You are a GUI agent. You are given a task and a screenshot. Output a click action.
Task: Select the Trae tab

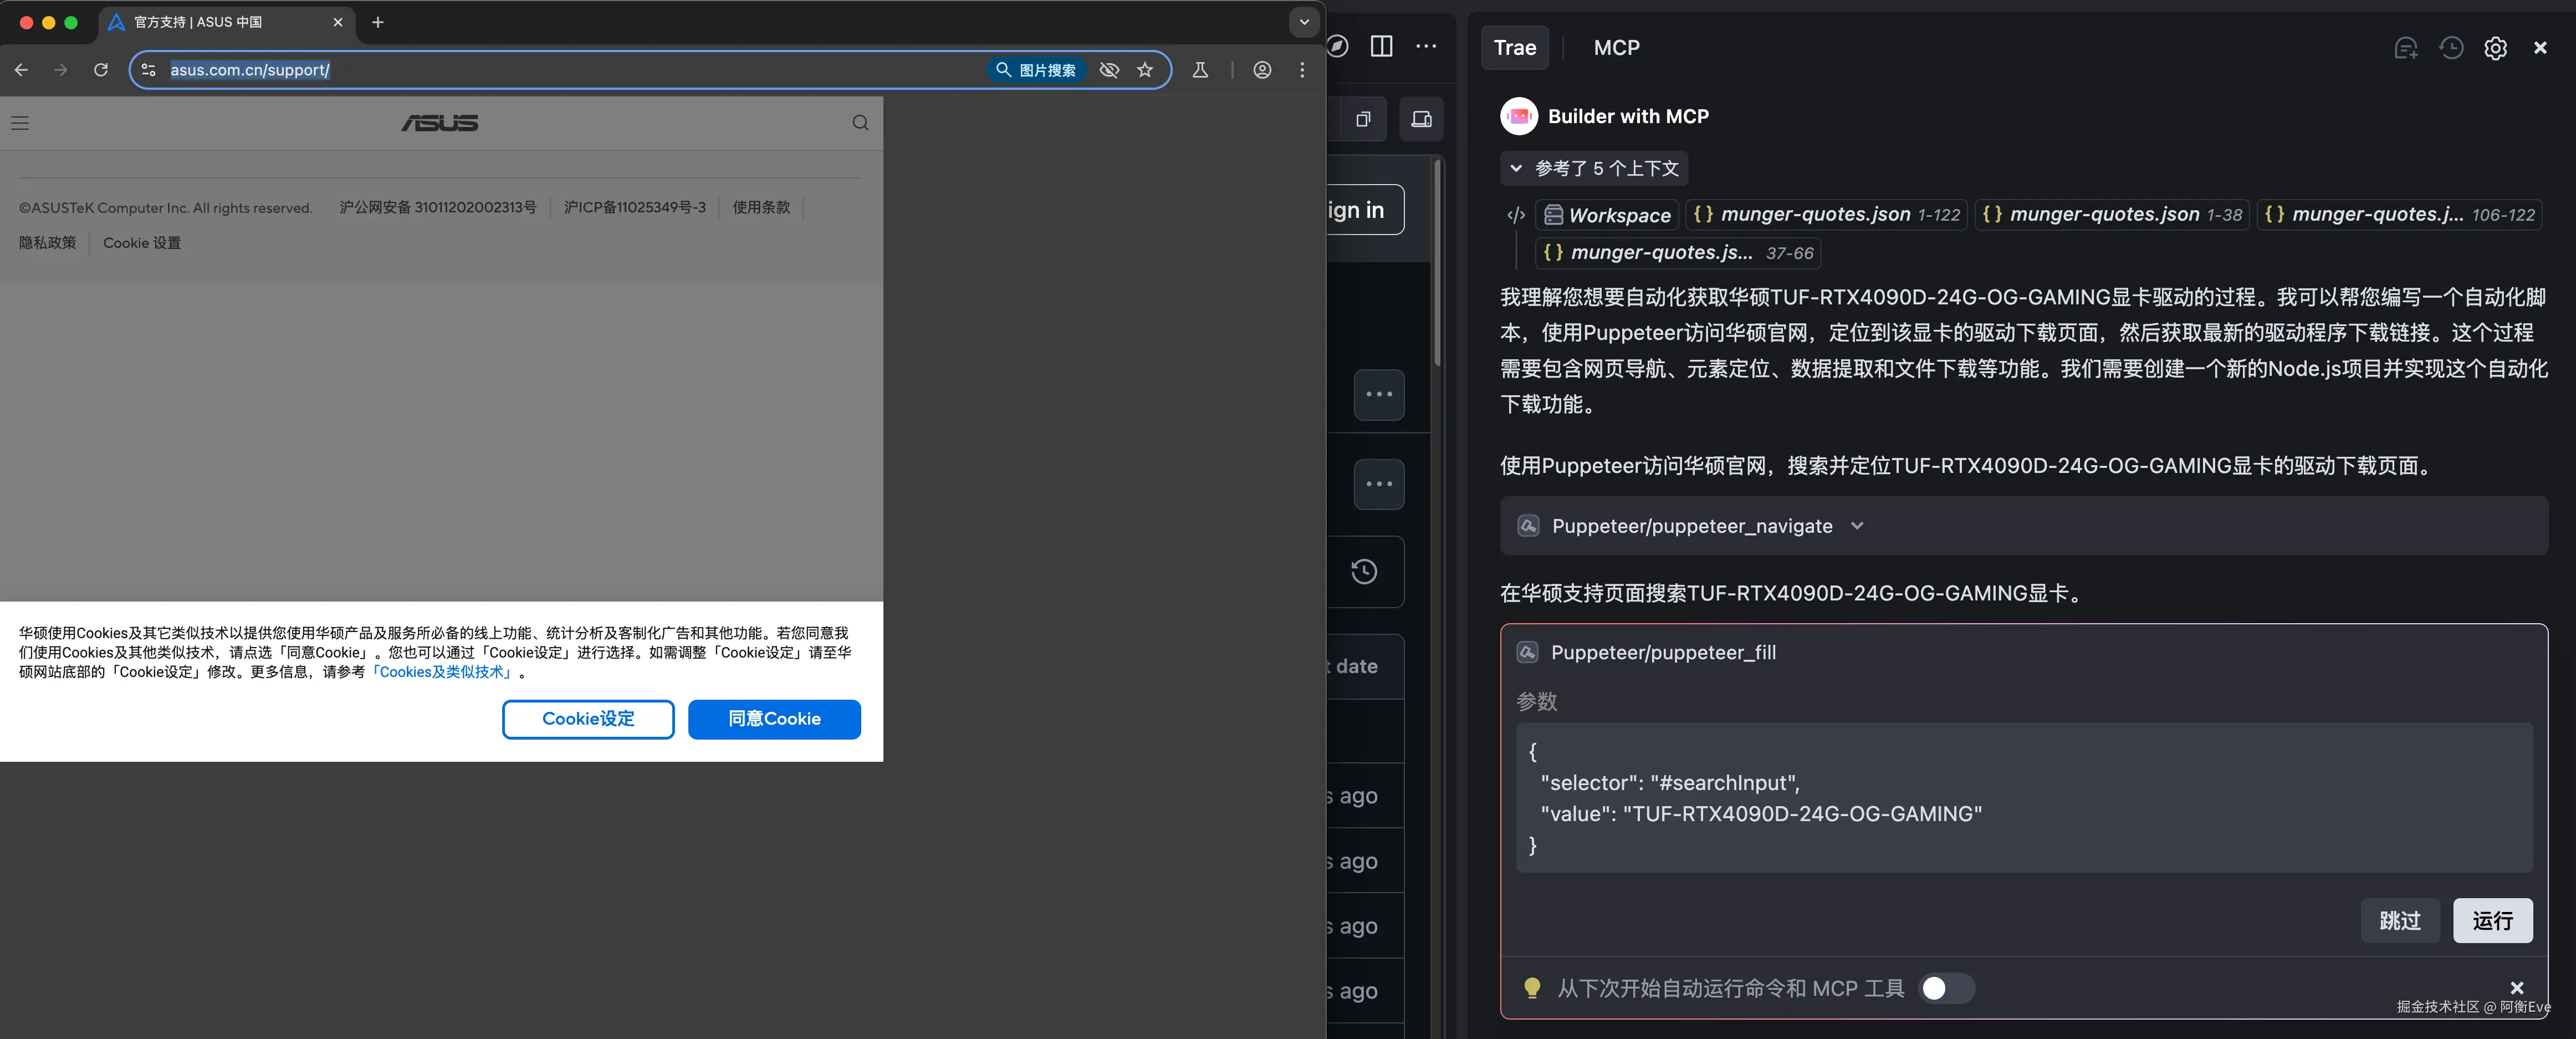pos(1514,48)
